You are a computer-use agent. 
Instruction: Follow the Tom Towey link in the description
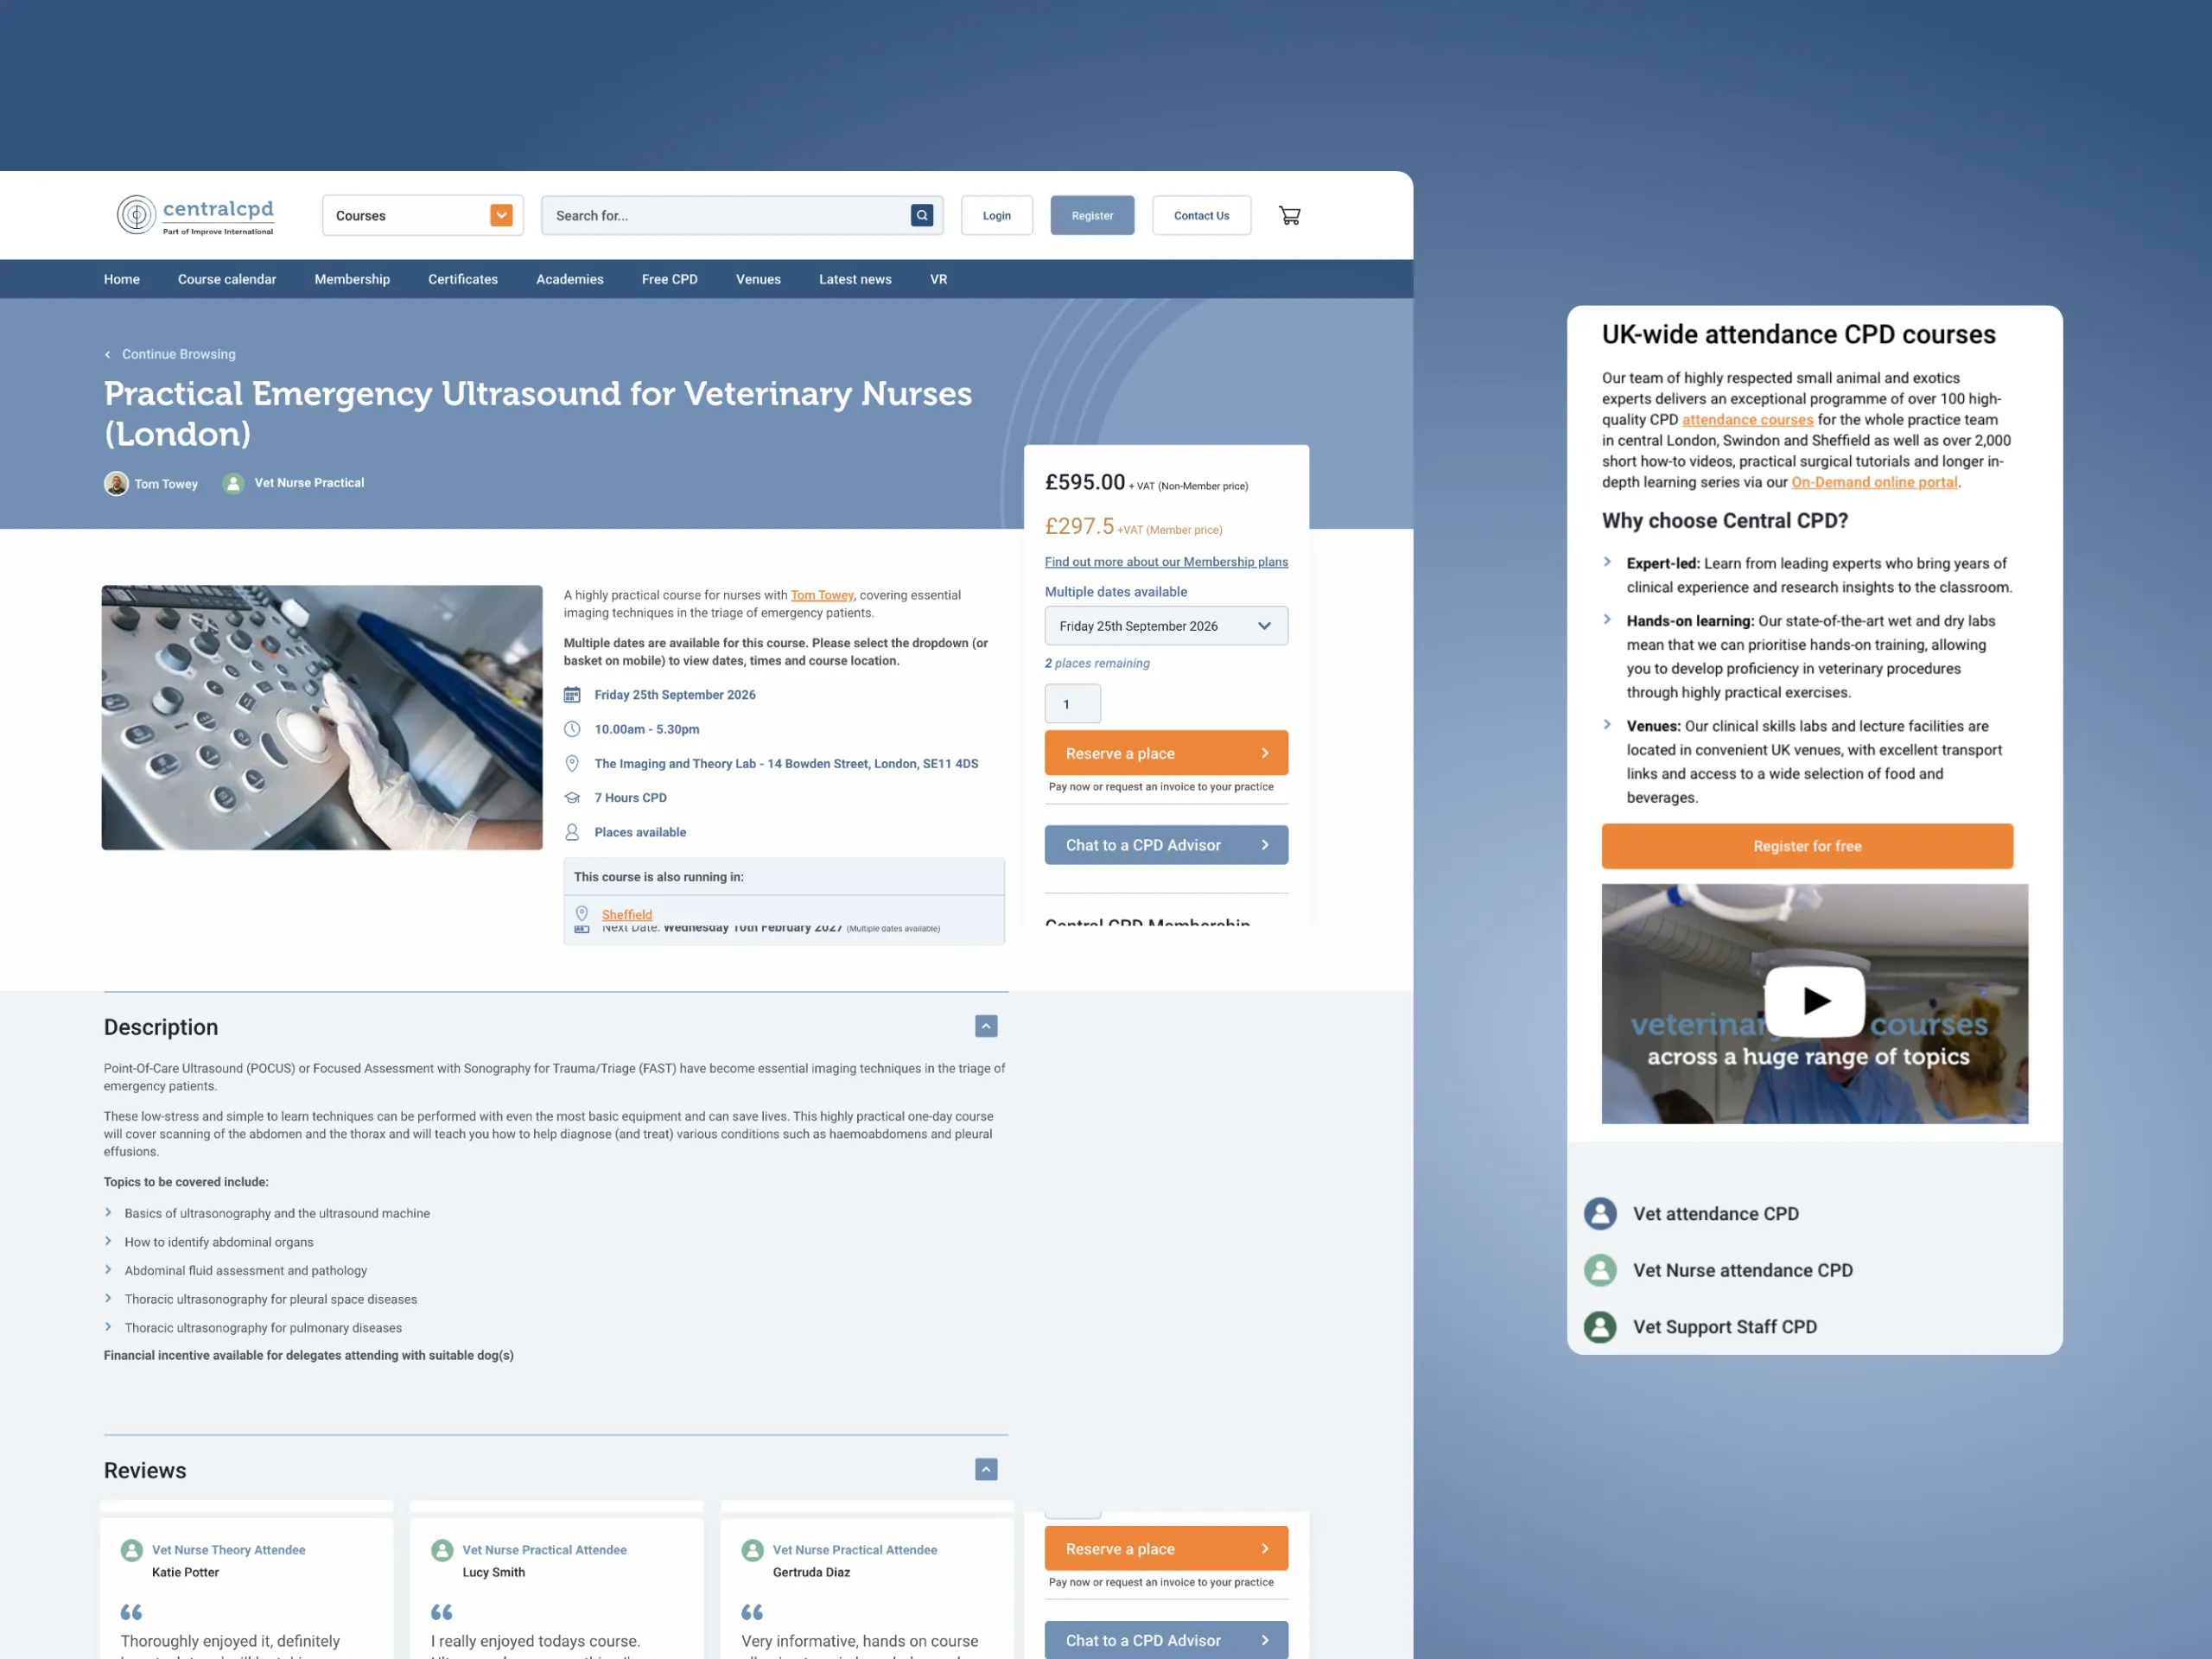click(822, 595)
